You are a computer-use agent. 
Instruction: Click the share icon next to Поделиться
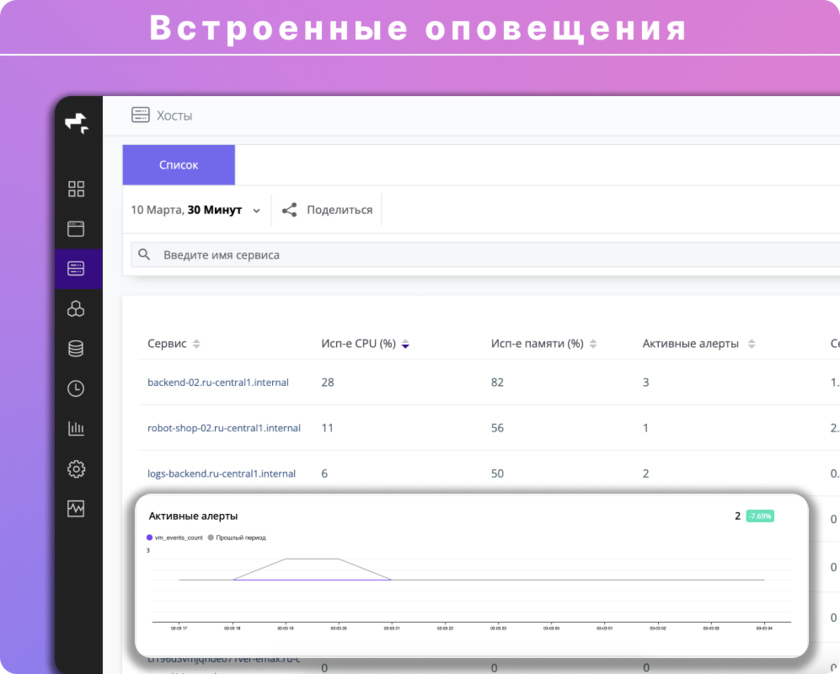pos(290,210)
